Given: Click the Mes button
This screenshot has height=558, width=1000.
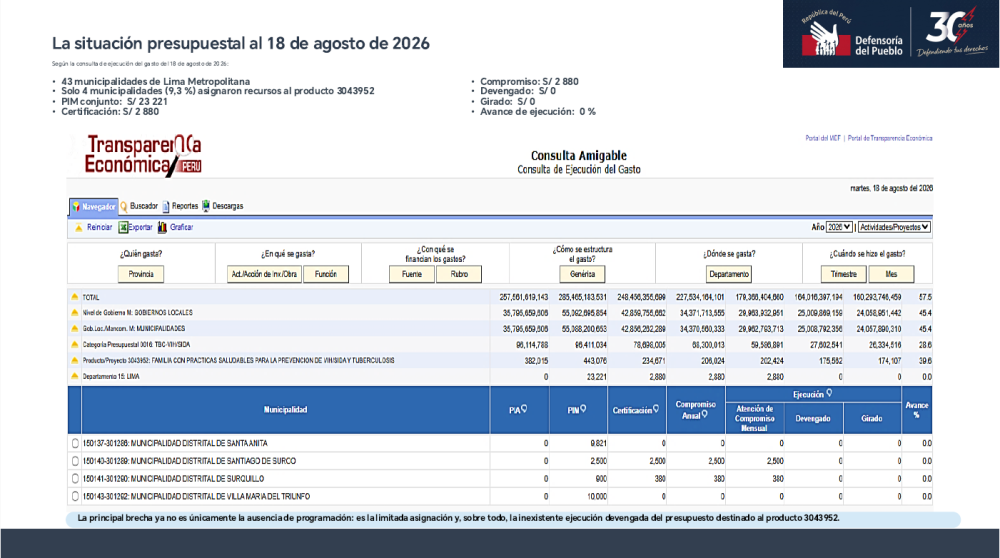Looking at the screenshot, I should [892, 274].
